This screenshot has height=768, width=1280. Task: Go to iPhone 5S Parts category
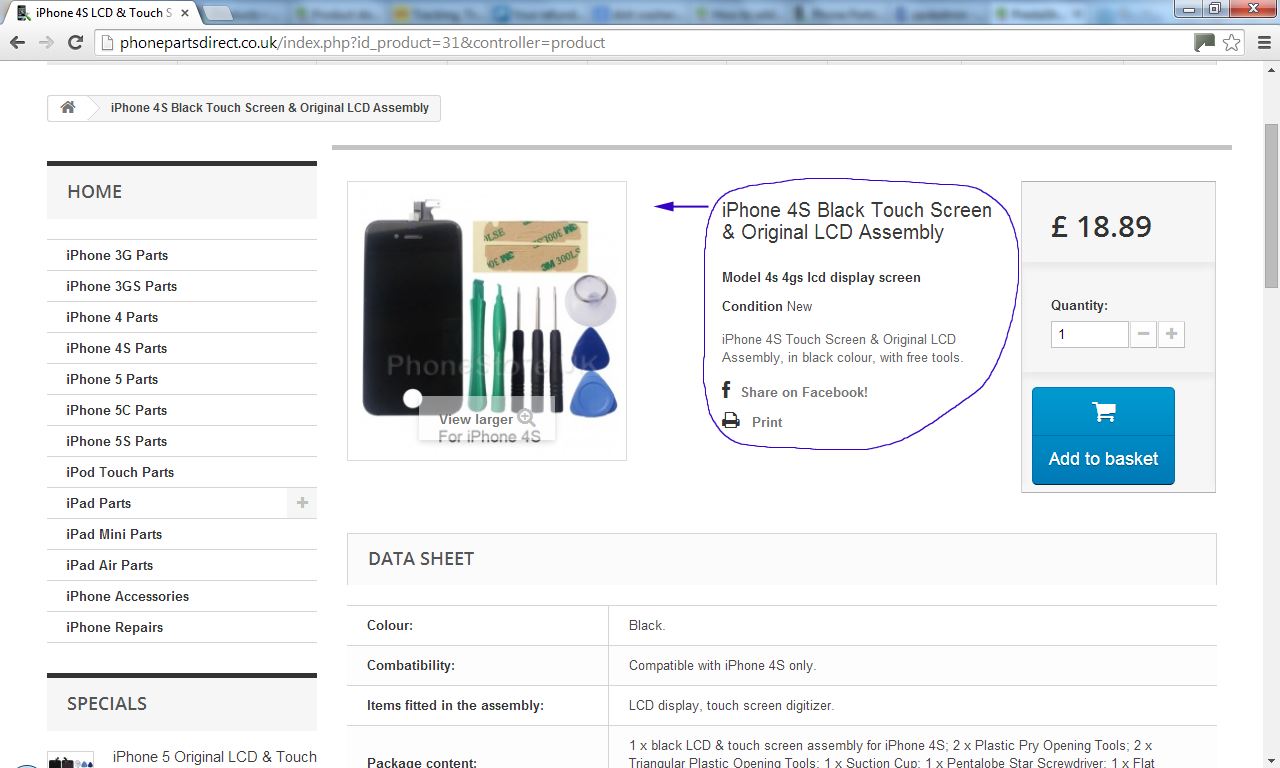tap(116, 441)
